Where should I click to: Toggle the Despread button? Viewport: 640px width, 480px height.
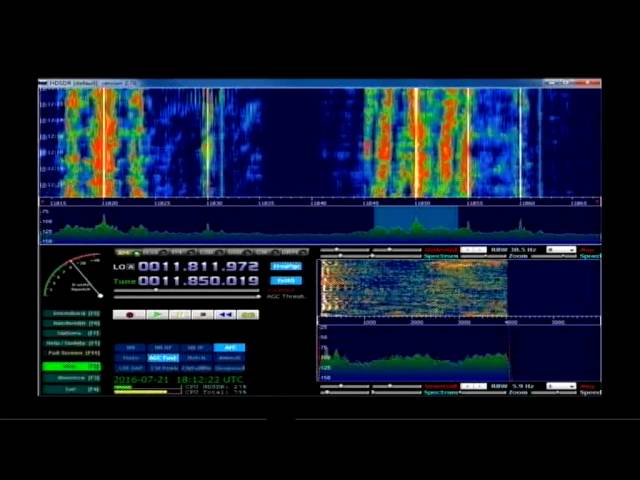[229, 368]
